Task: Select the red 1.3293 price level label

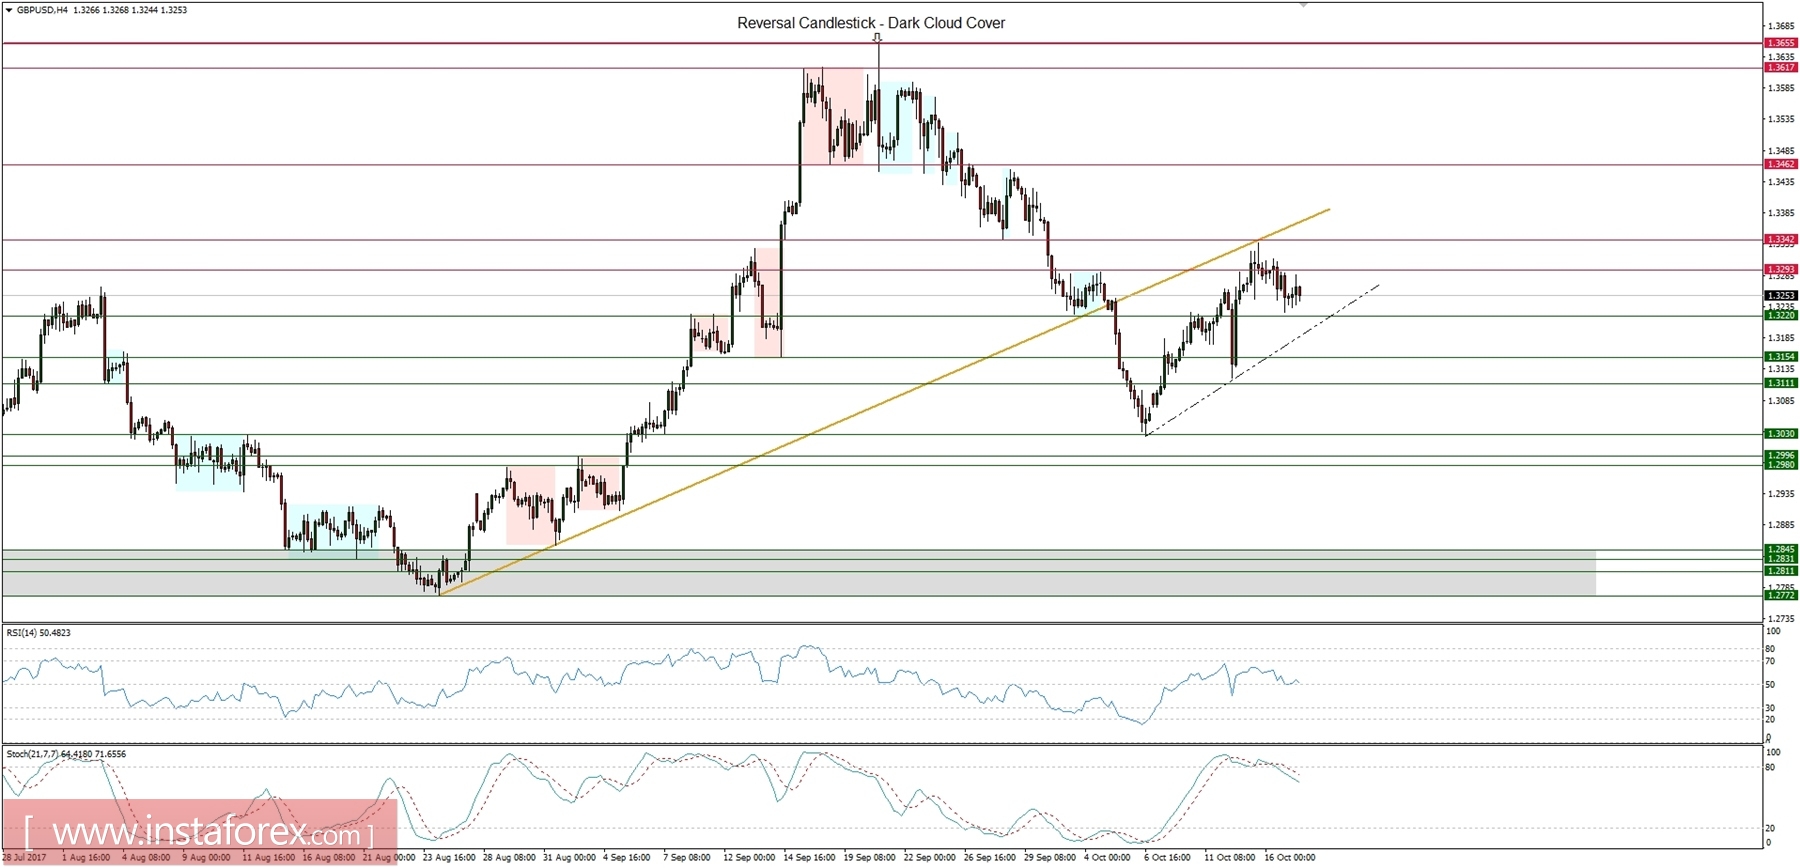Action: [x=1781, y=269]
